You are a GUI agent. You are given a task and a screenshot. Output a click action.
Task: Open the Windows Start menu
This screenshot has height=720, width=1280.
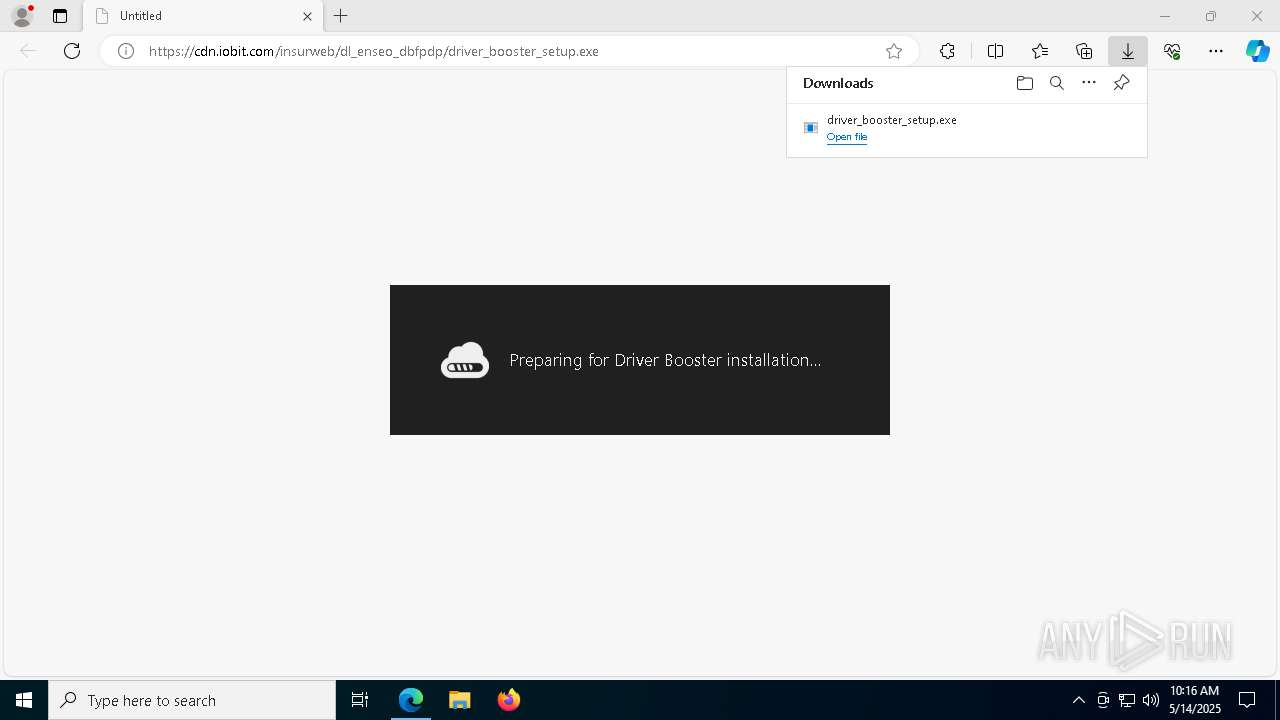click(24, 700)
